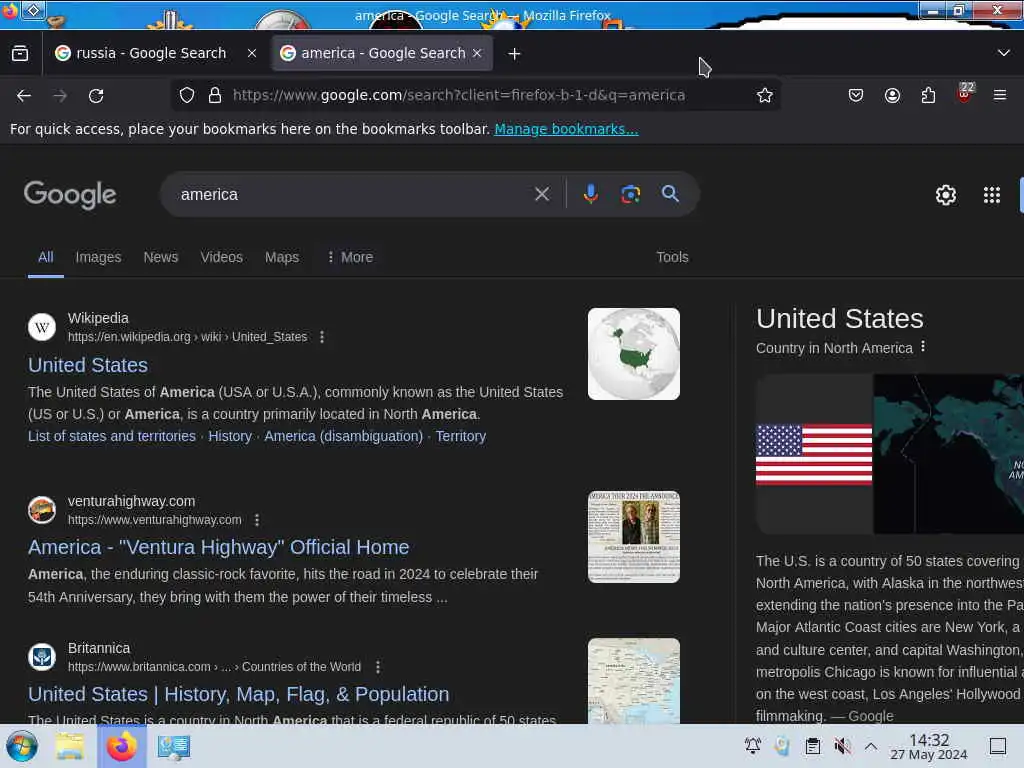The width and height of the screenshot is (1024, 768).
Task: Open America (disambiguation) link
Action: click(344, 436)
